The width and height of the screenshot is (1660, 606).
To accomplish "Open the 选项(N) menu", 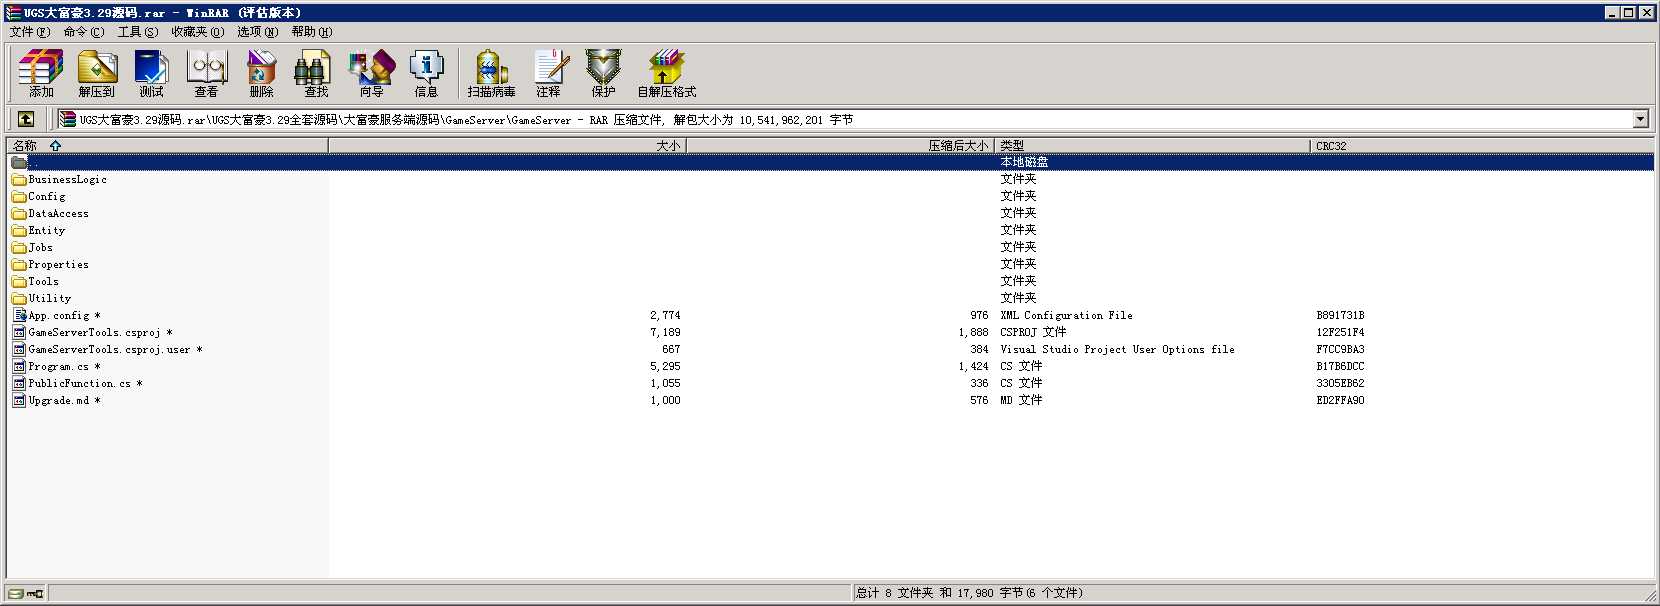I will 257,32.
